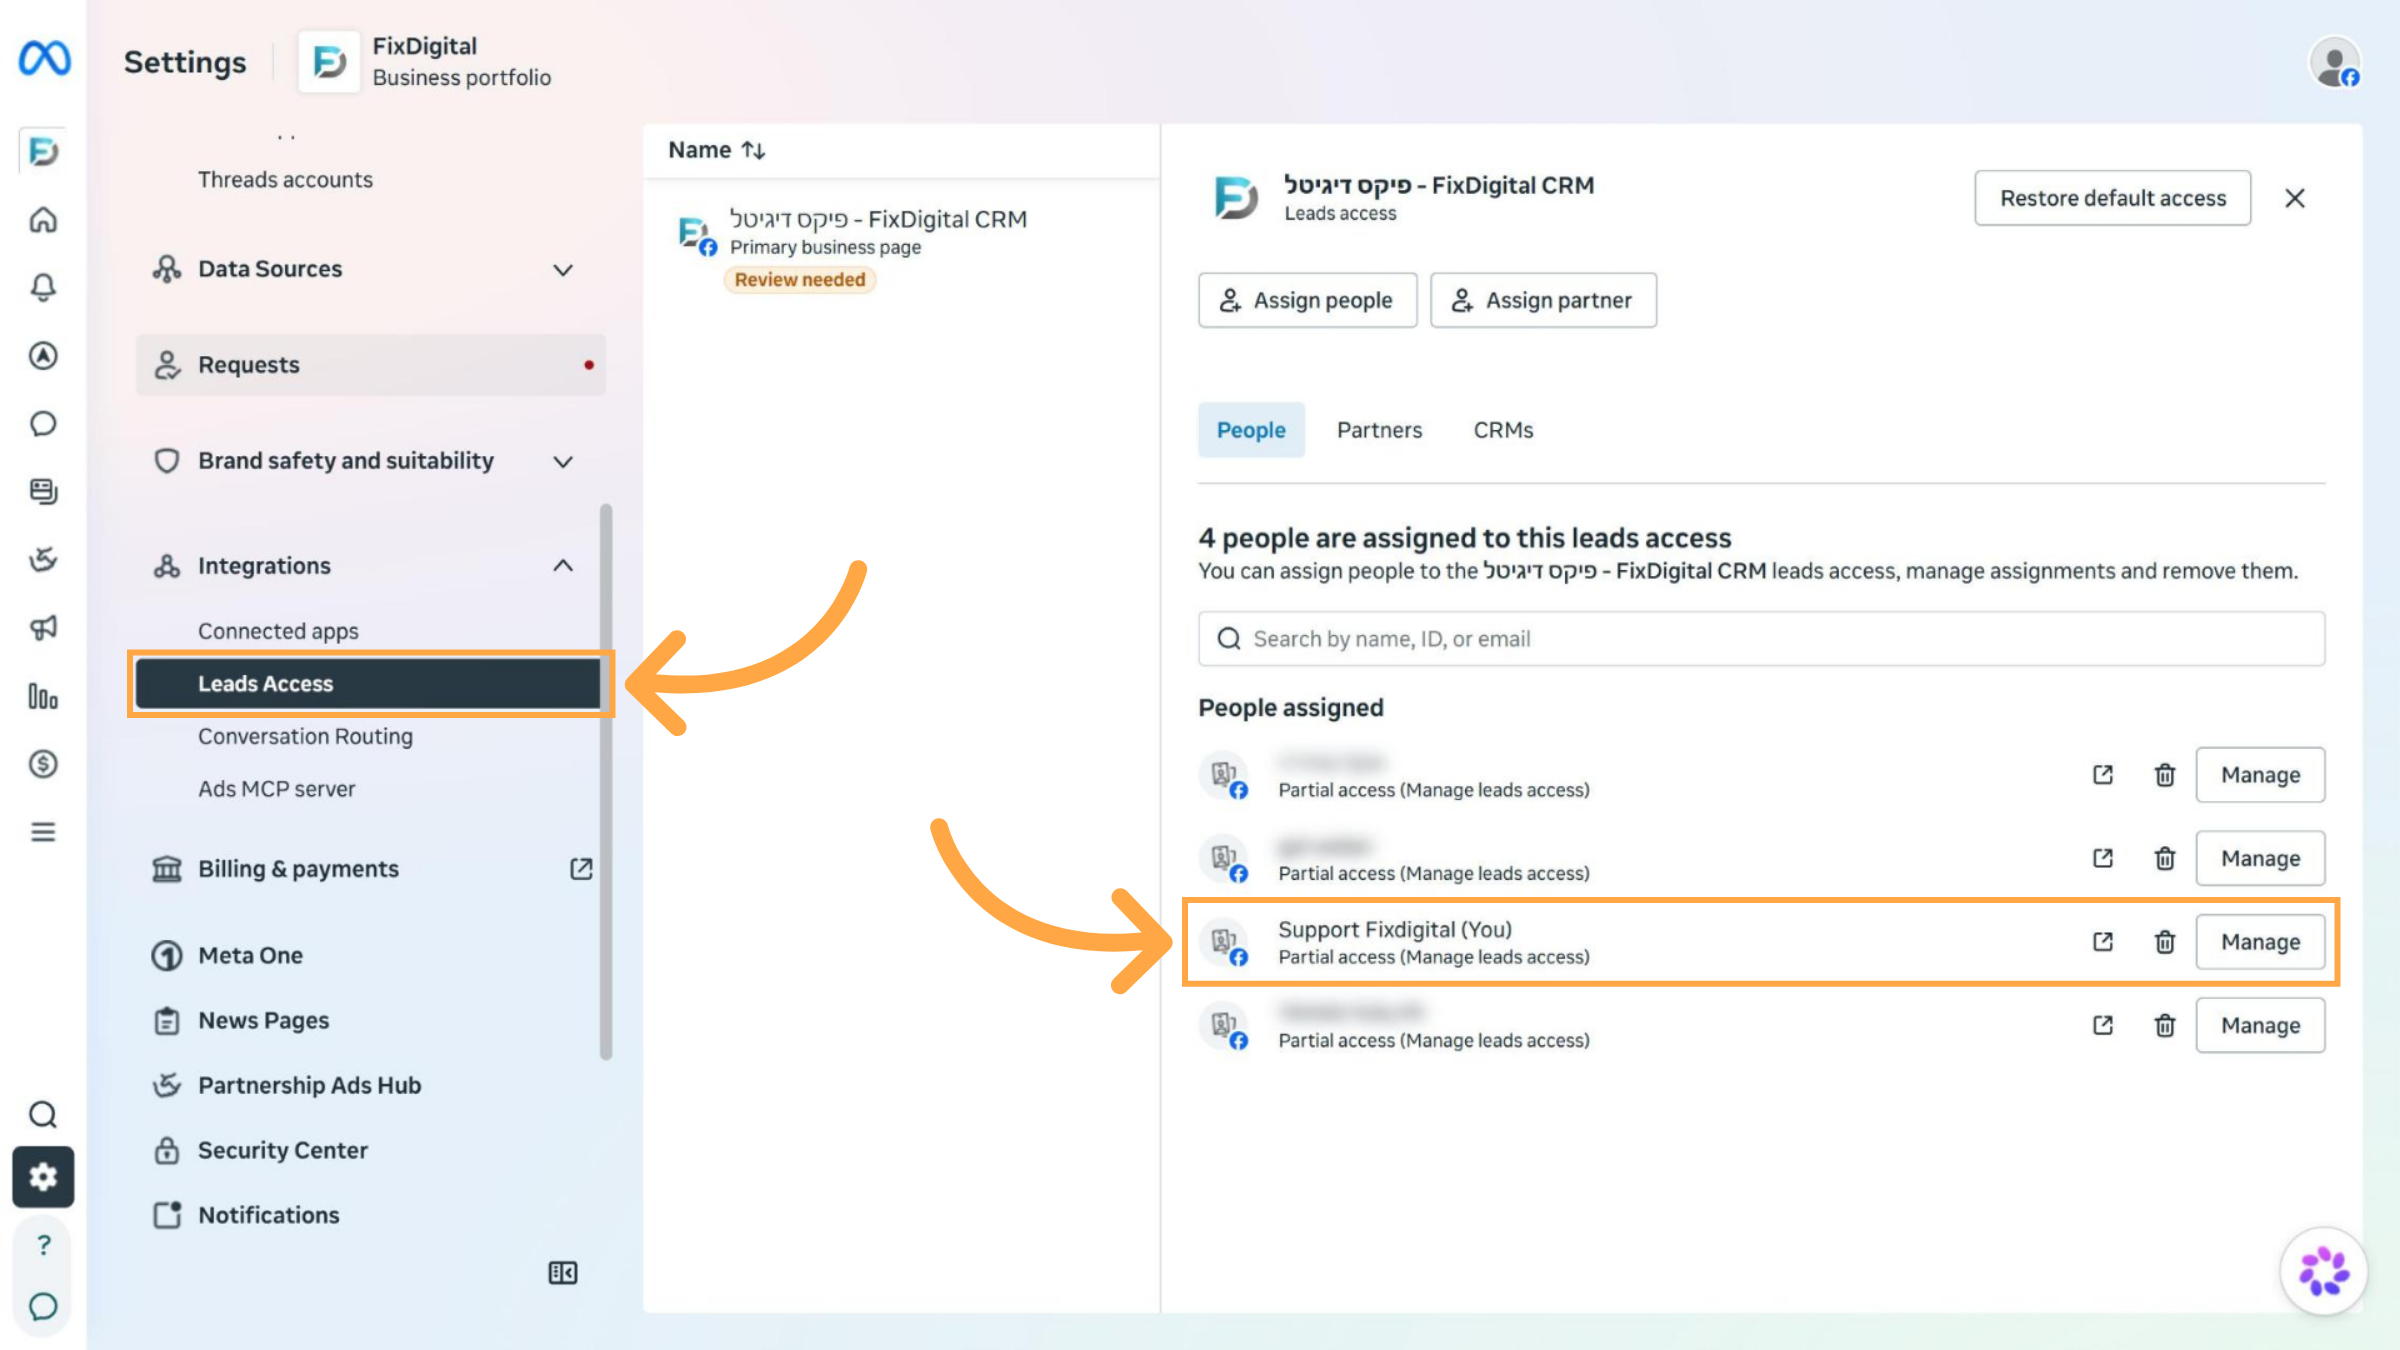Click the dollar billing icon in rail
2400x1350 pixels.
(43, 764)
